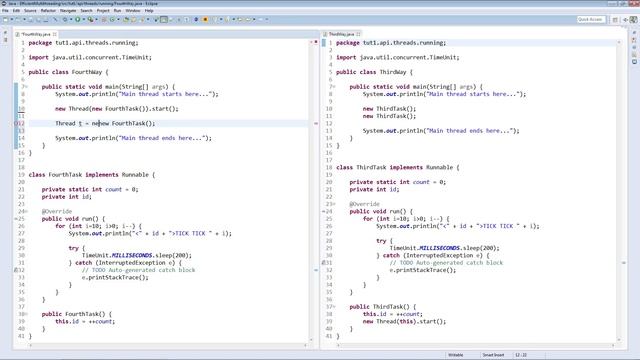
Task: Click top icon in left trim bar
Action: coord(5,33)
